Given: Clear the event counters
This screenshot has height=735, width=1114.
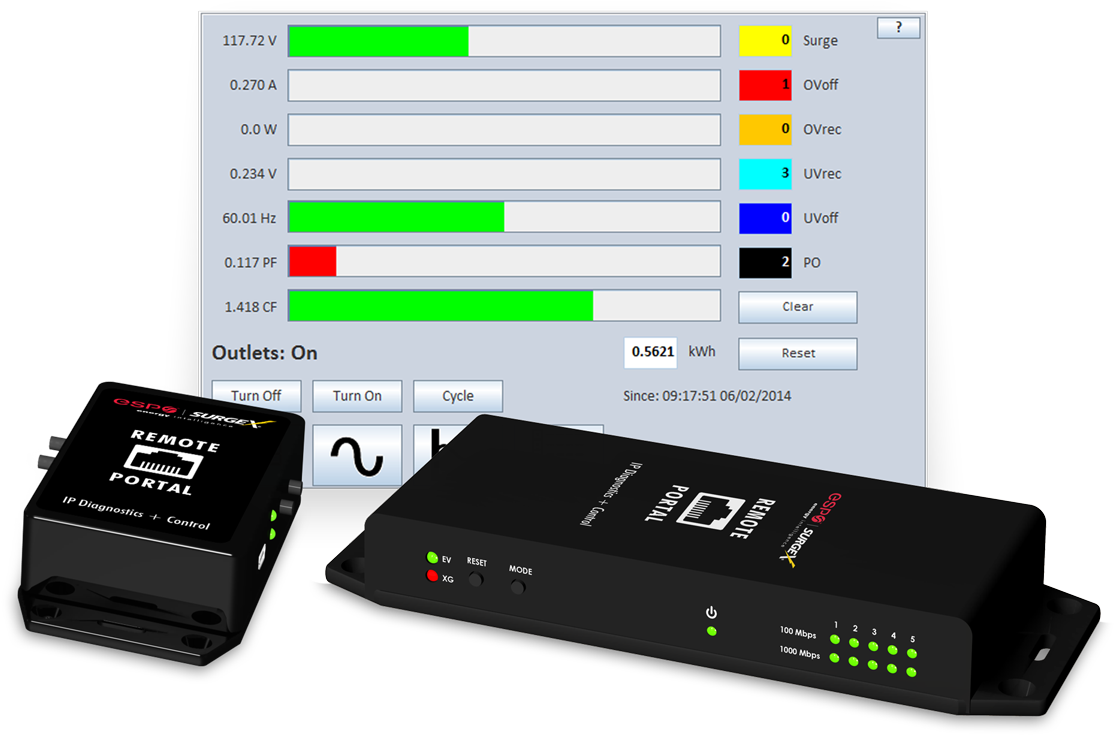Looking at the screenshot, I should pyautogui.click(x=797, y=306).
